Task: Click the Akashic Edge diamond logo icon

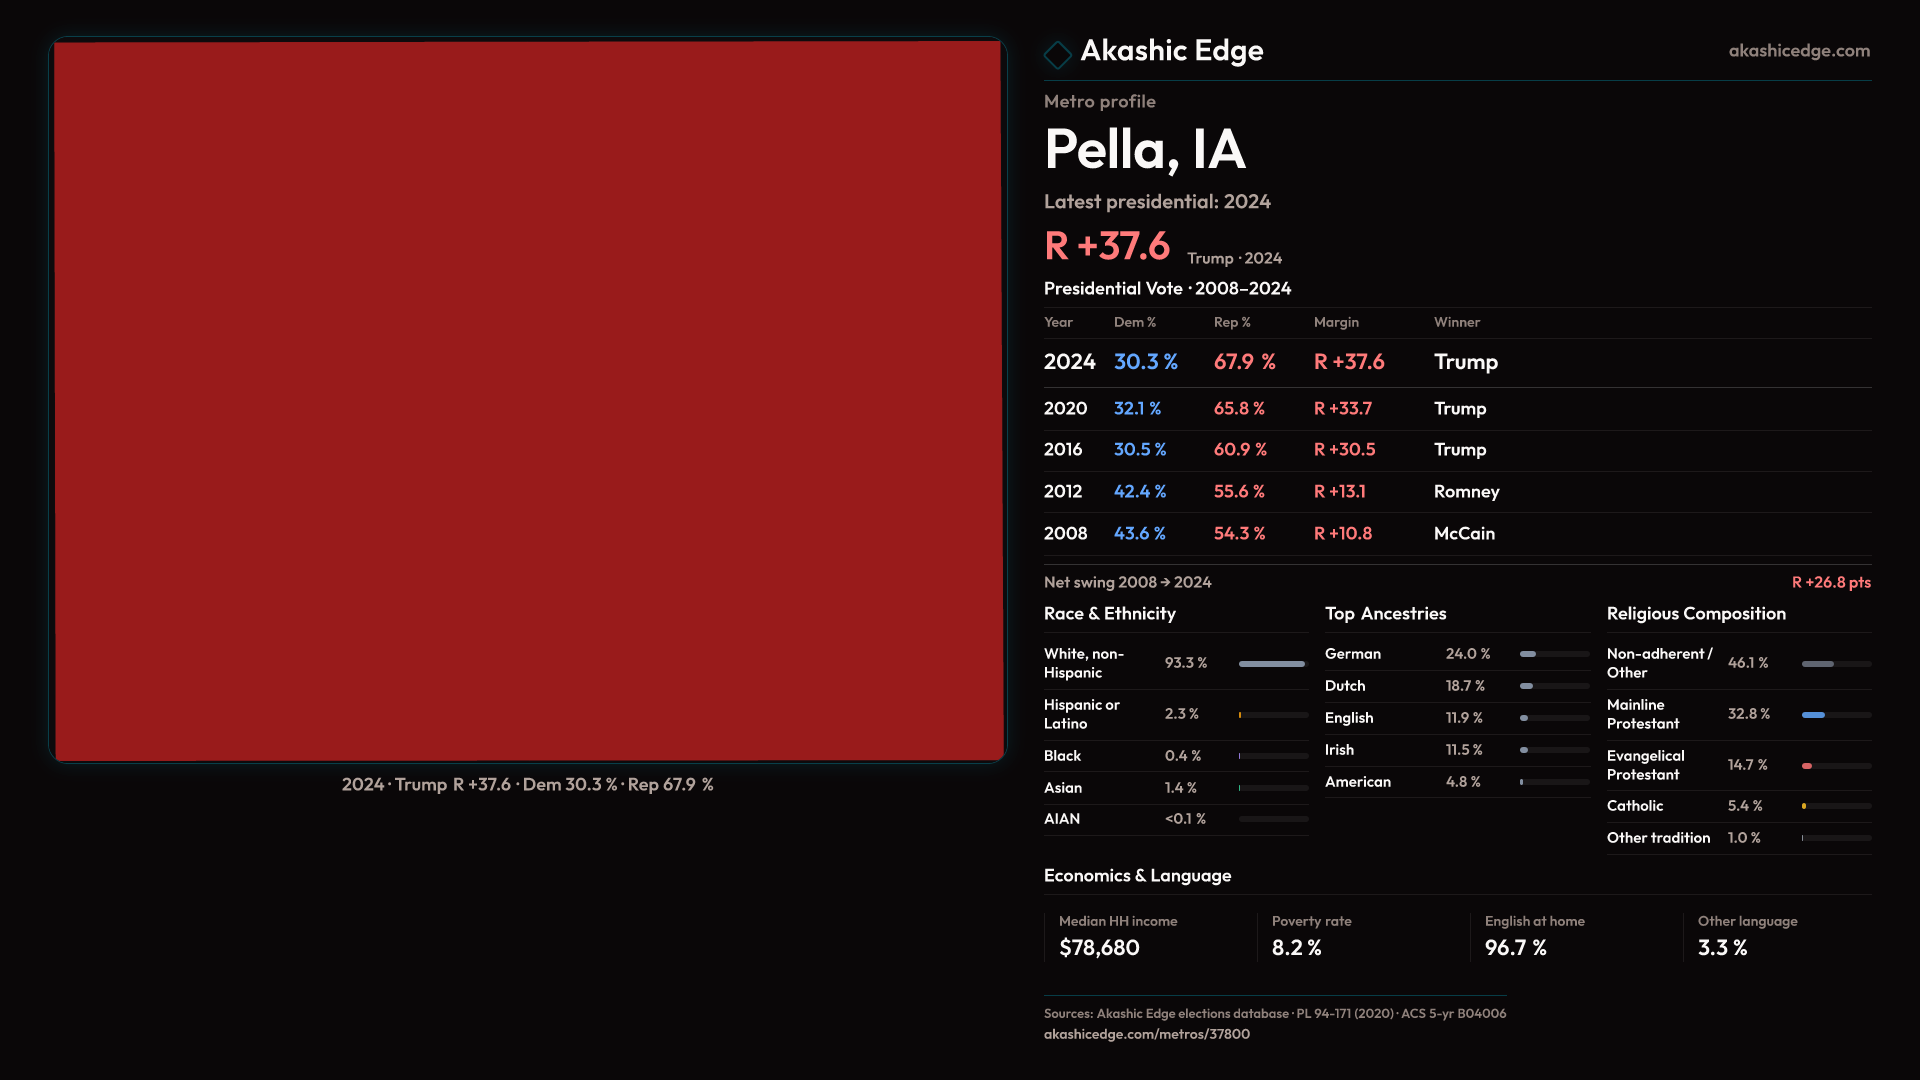Action: pos(1057,54)
